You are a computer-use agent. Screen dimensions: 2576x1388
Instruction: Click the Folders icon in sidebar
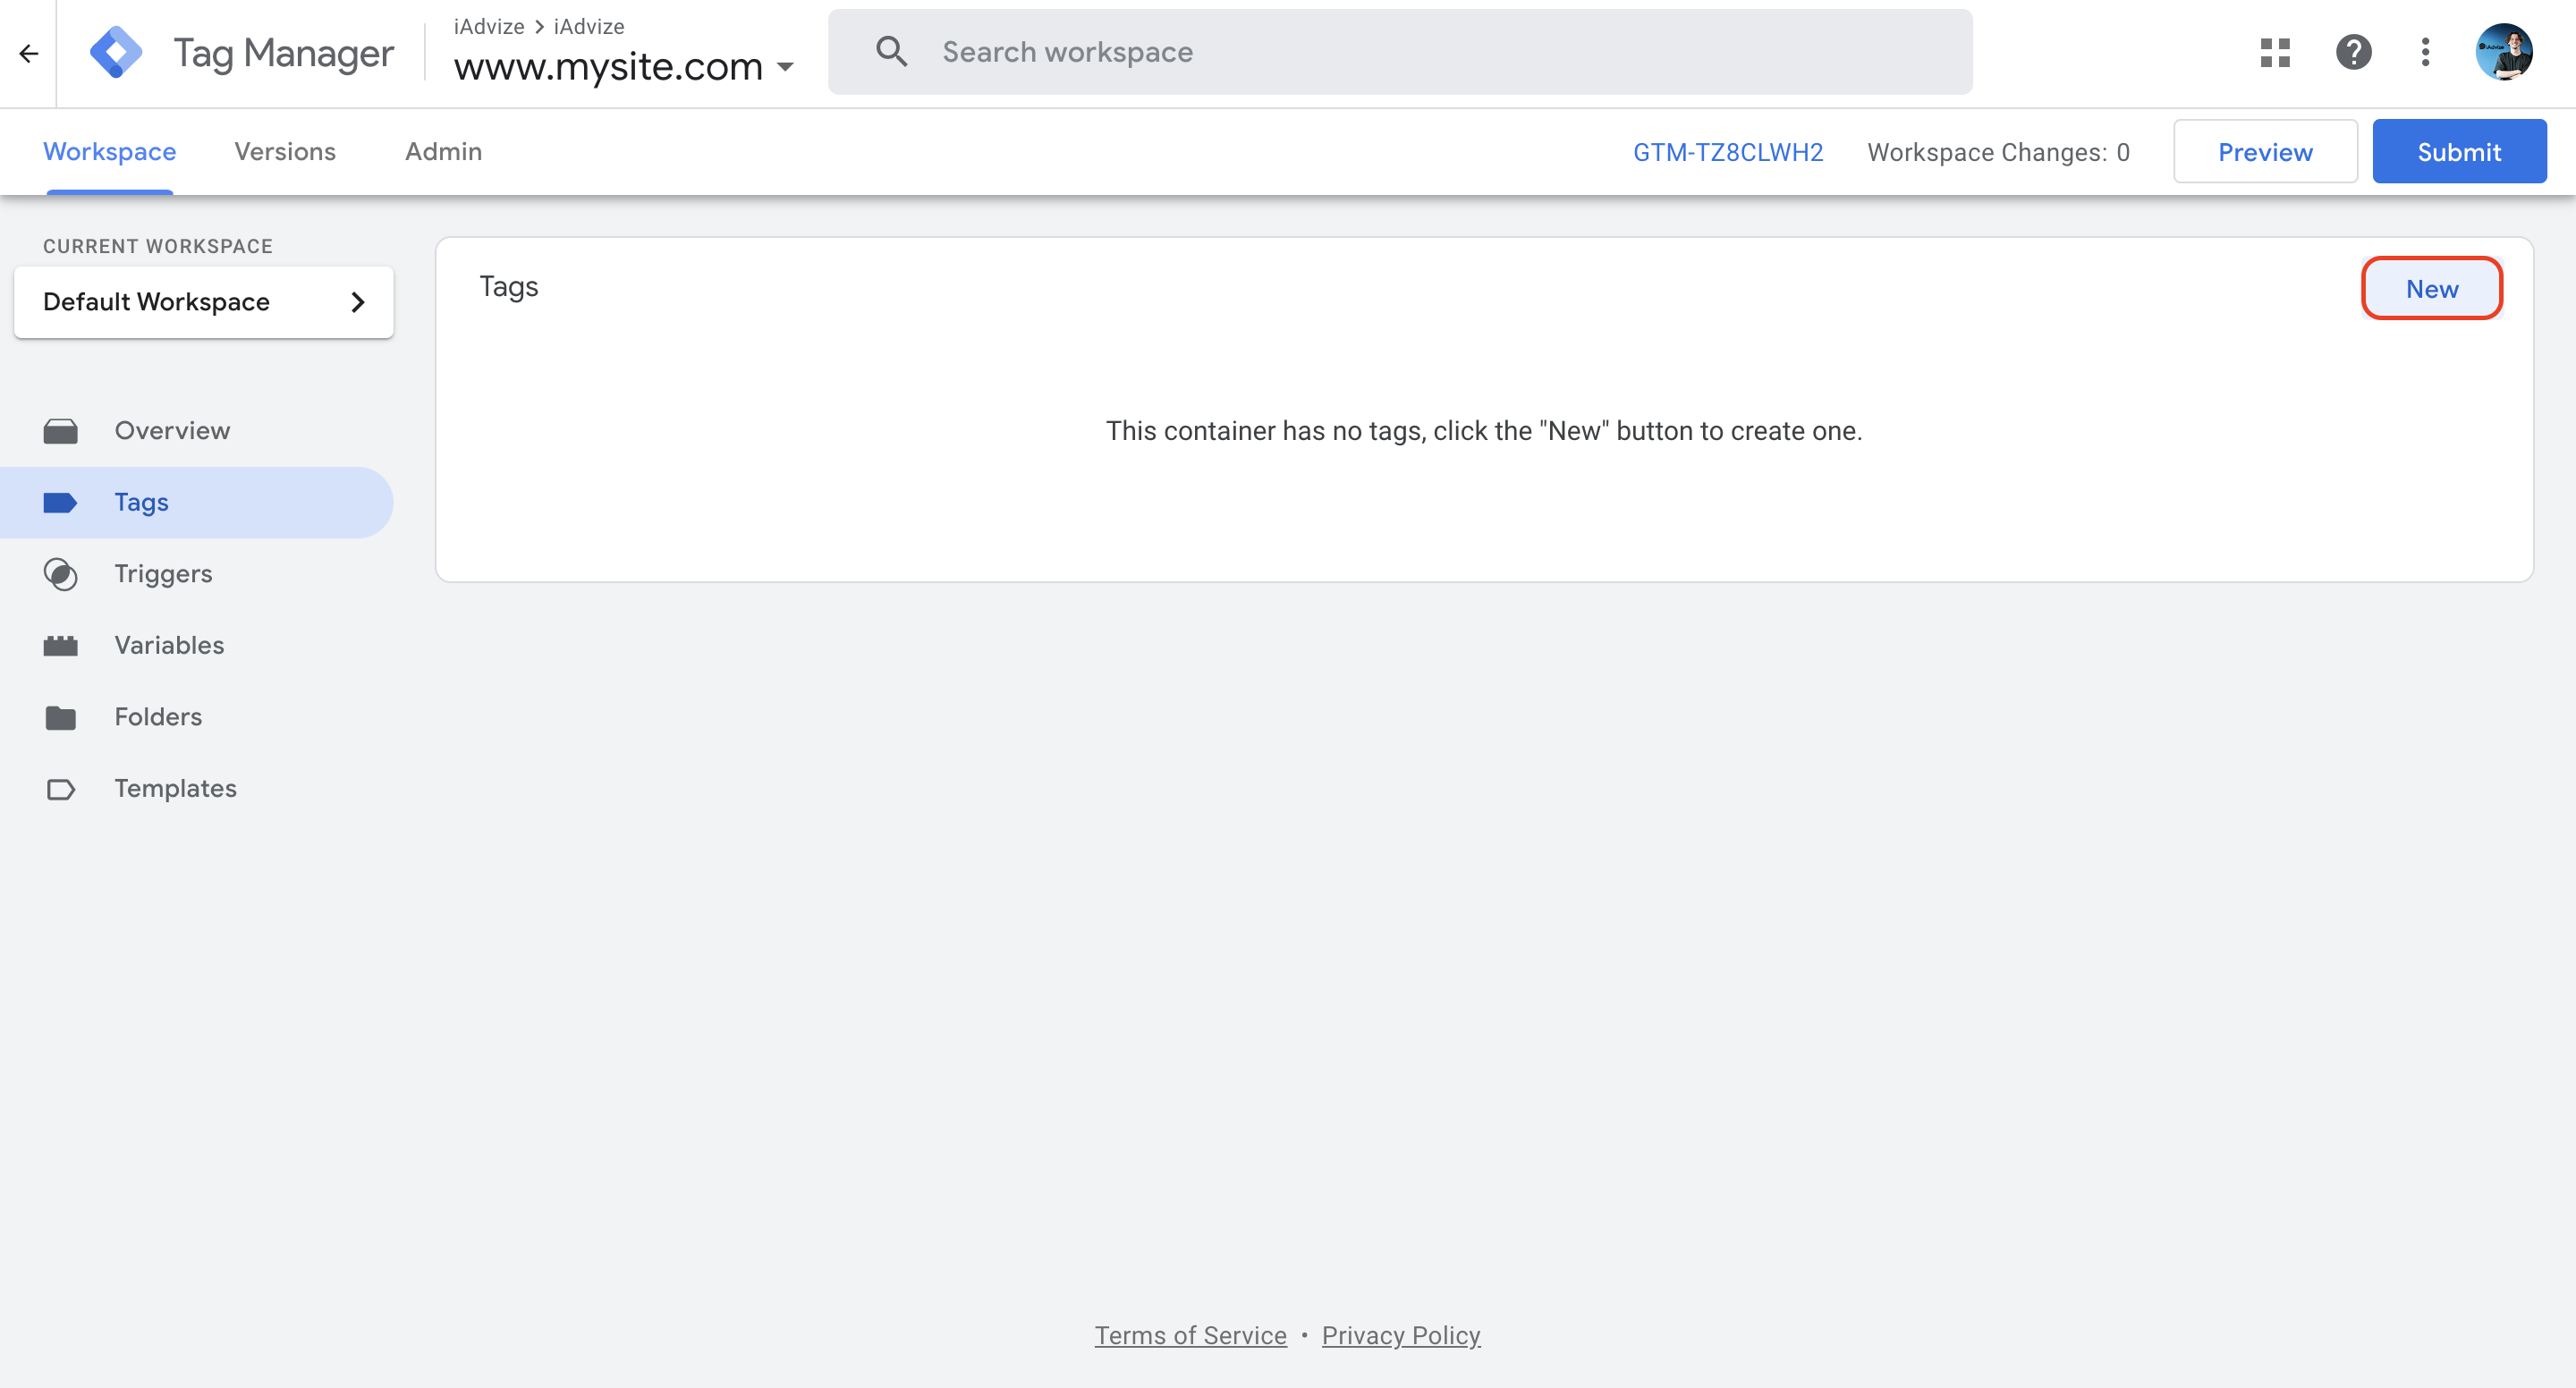61,717
